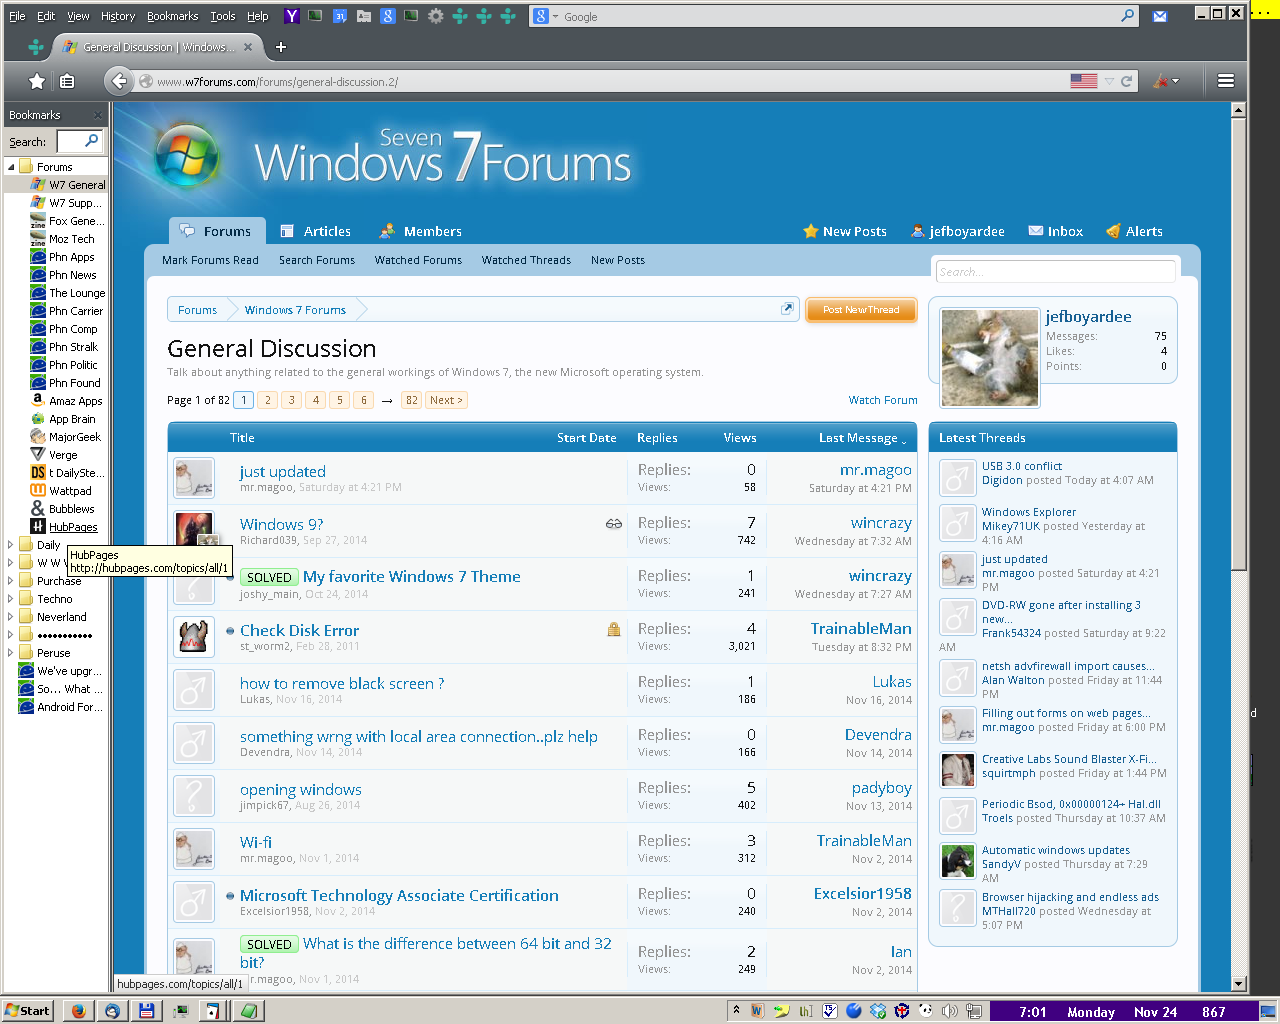Image resolution: width=1280 pixels, height=1024 pixels.
Task: Go to page 2 of the thread list
Action: tap(267, 400)
